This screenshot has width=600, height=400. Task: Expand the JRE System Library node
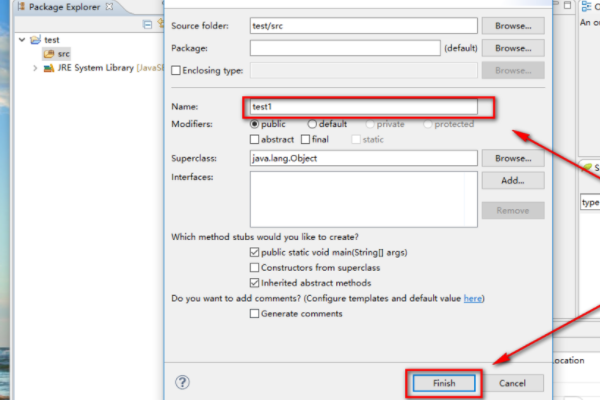[35, 68]
